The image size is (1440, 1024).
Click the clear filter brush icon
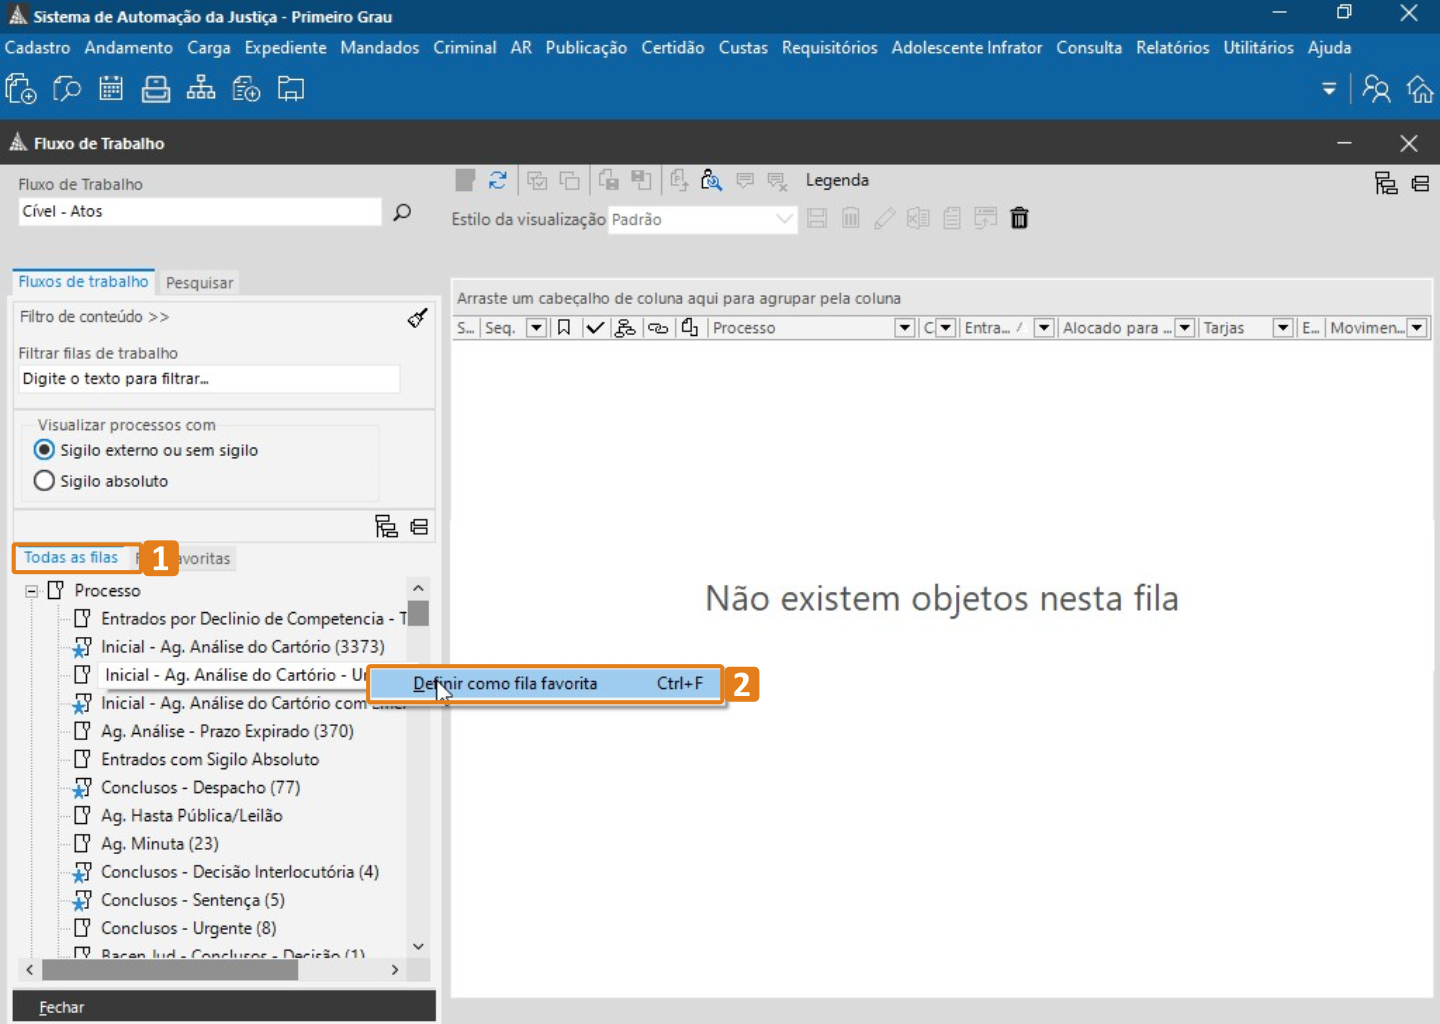[417, 318]
